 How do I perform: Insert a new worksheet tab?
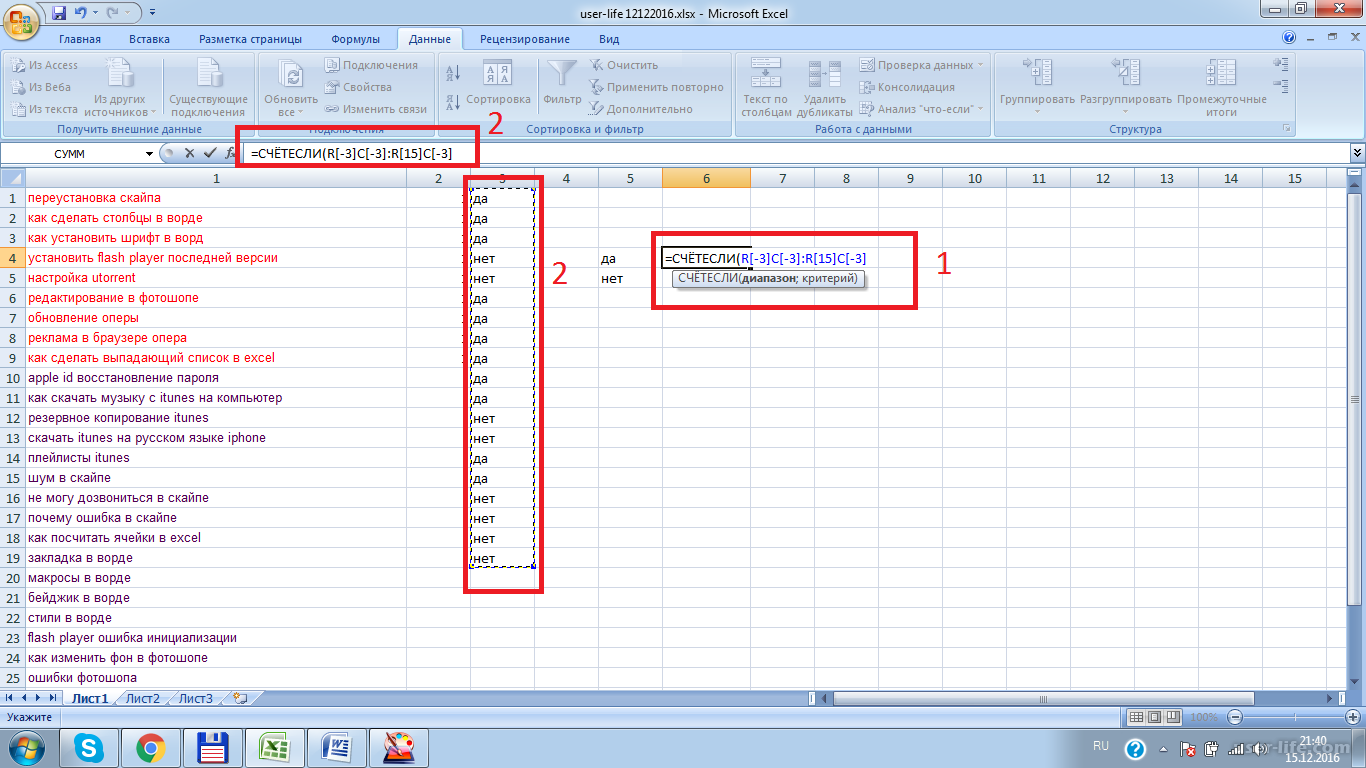coord(240,699)
